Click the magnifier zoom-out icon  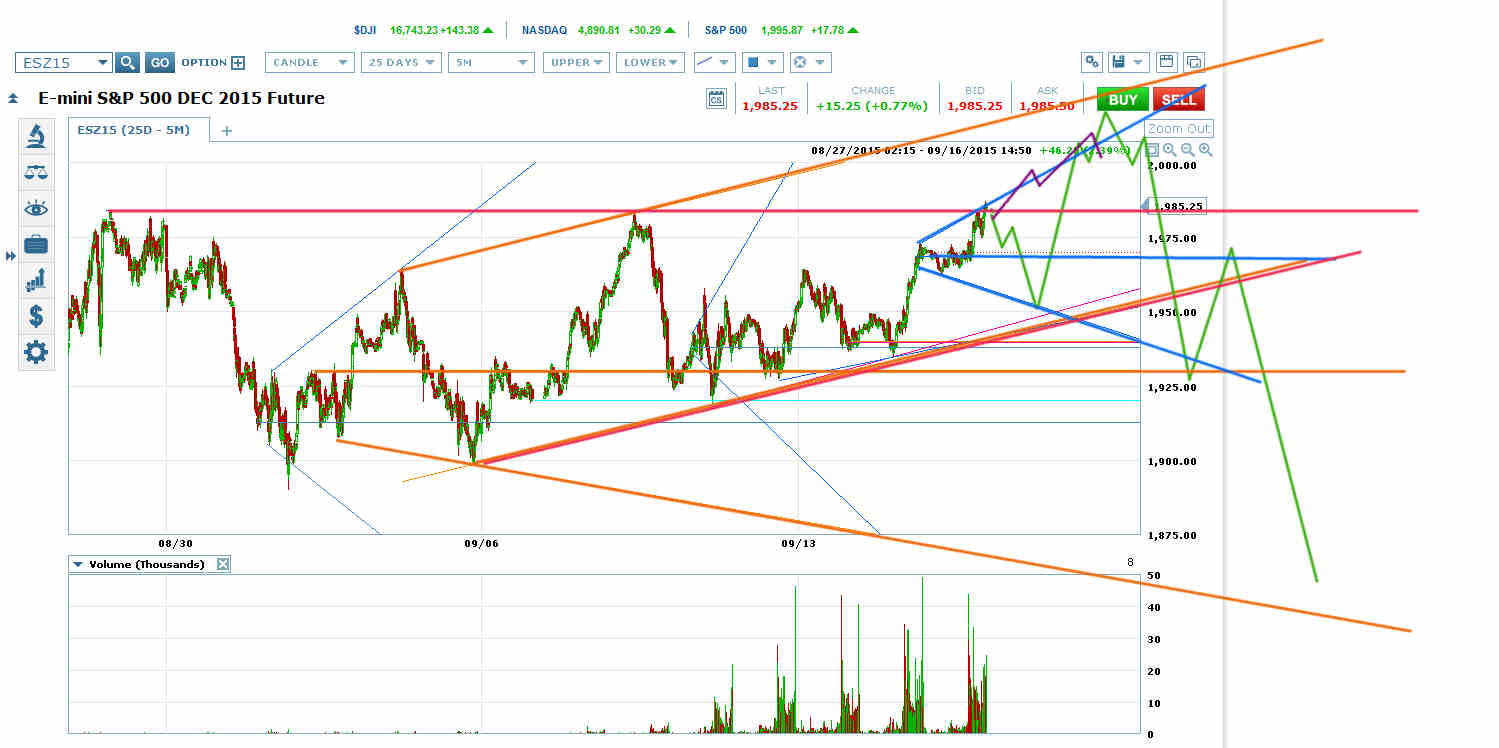pyautogui.click(x=1187, y=149)
